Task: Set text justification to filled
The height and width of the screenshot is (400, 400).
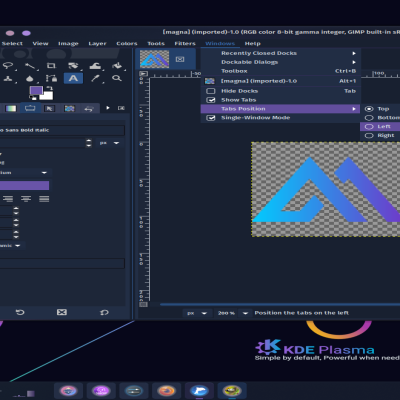Action: click(x=44, y=199)
